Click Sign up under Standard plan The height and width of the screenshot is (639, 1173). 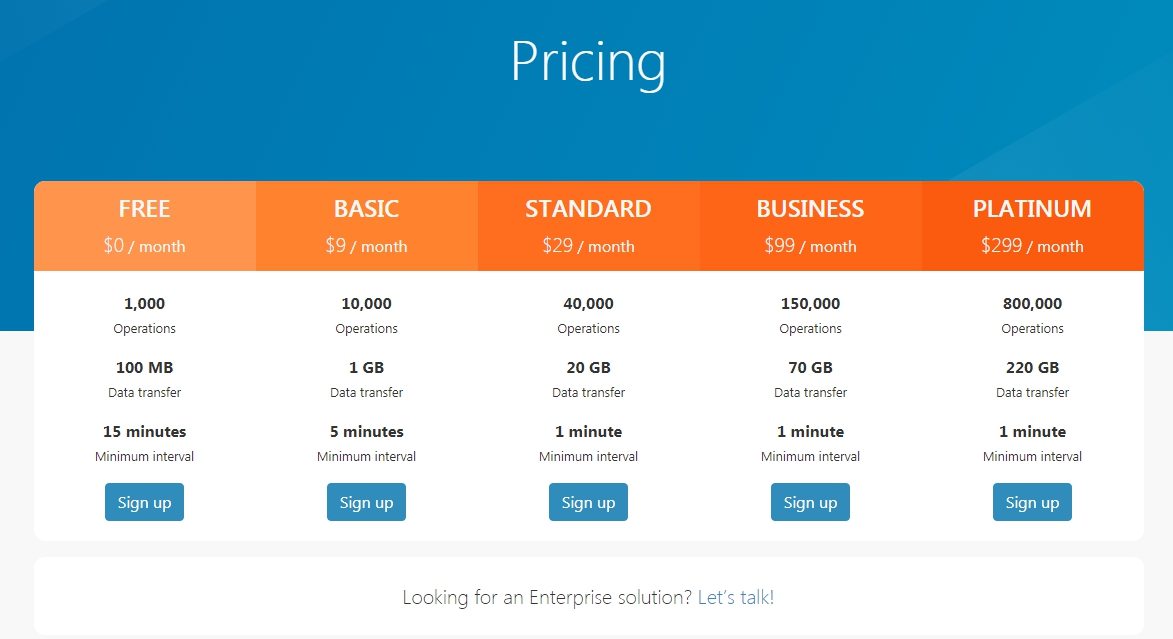[x=588, y=502]
